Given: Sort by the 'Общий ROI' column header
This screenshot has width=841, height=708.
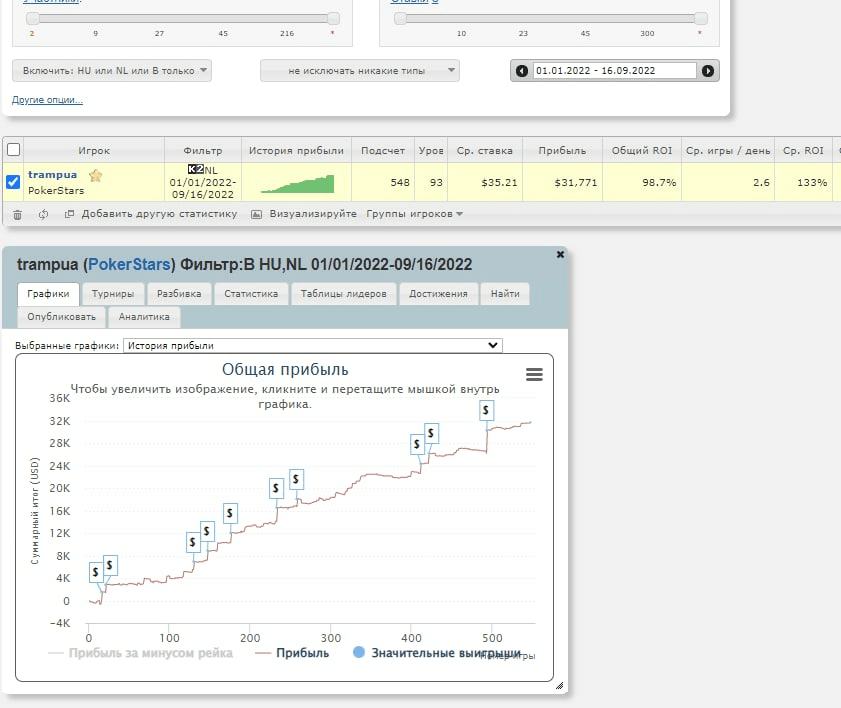Looking at the screenshot, I should click(x=642, y=151).
